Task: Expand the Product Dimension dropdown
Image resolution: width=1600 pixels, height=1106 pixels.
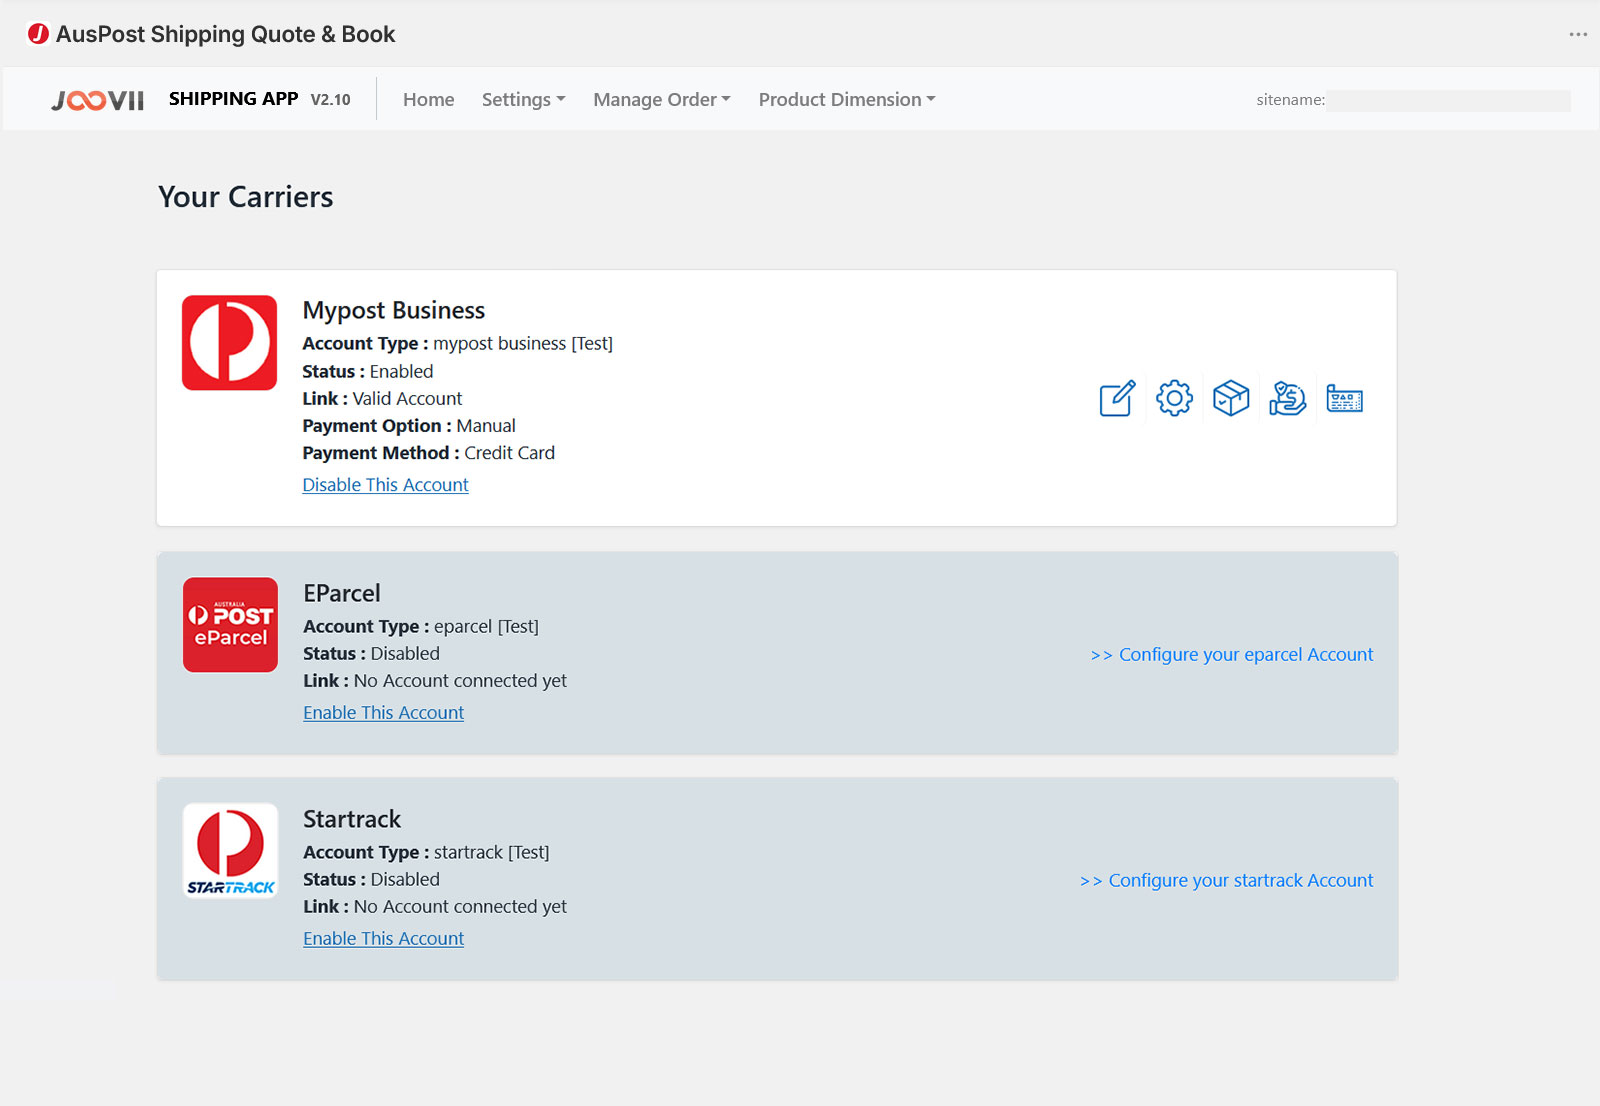Action: pyautogui.click(x=847, y=100)
